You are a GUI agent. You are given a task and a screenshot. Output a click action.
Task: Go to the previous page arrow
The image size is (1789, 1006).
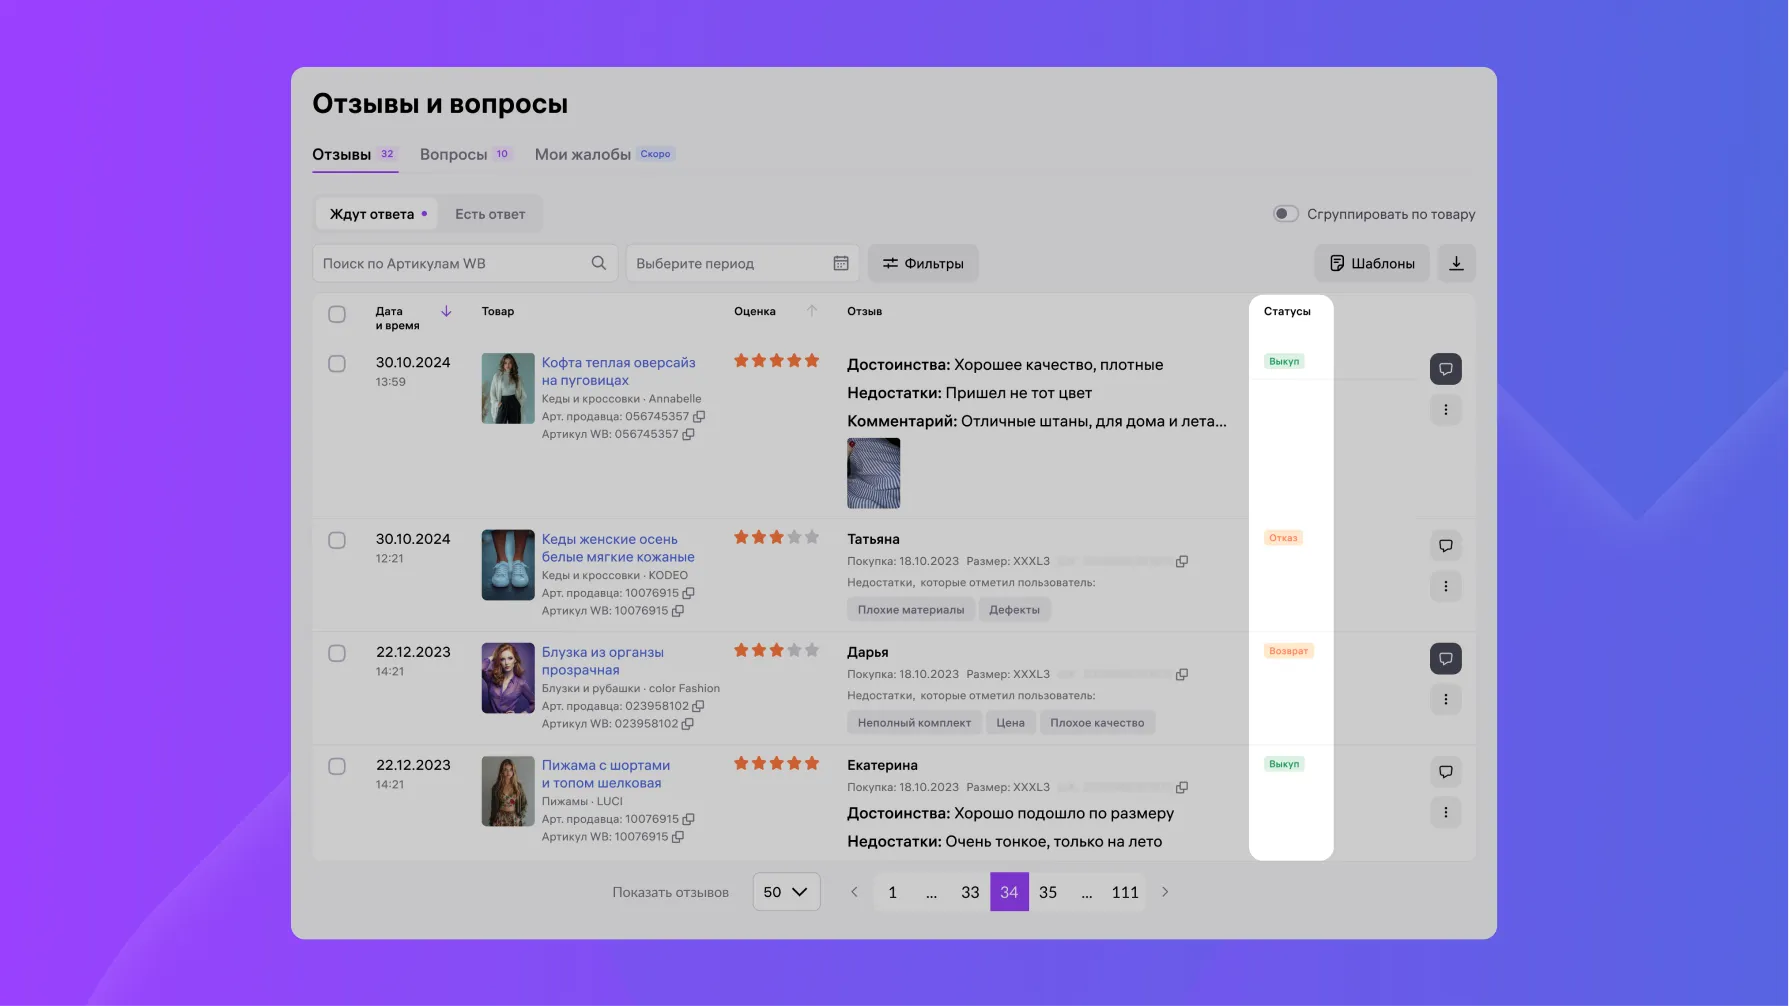pyautogui.click(x=854, y=892)
